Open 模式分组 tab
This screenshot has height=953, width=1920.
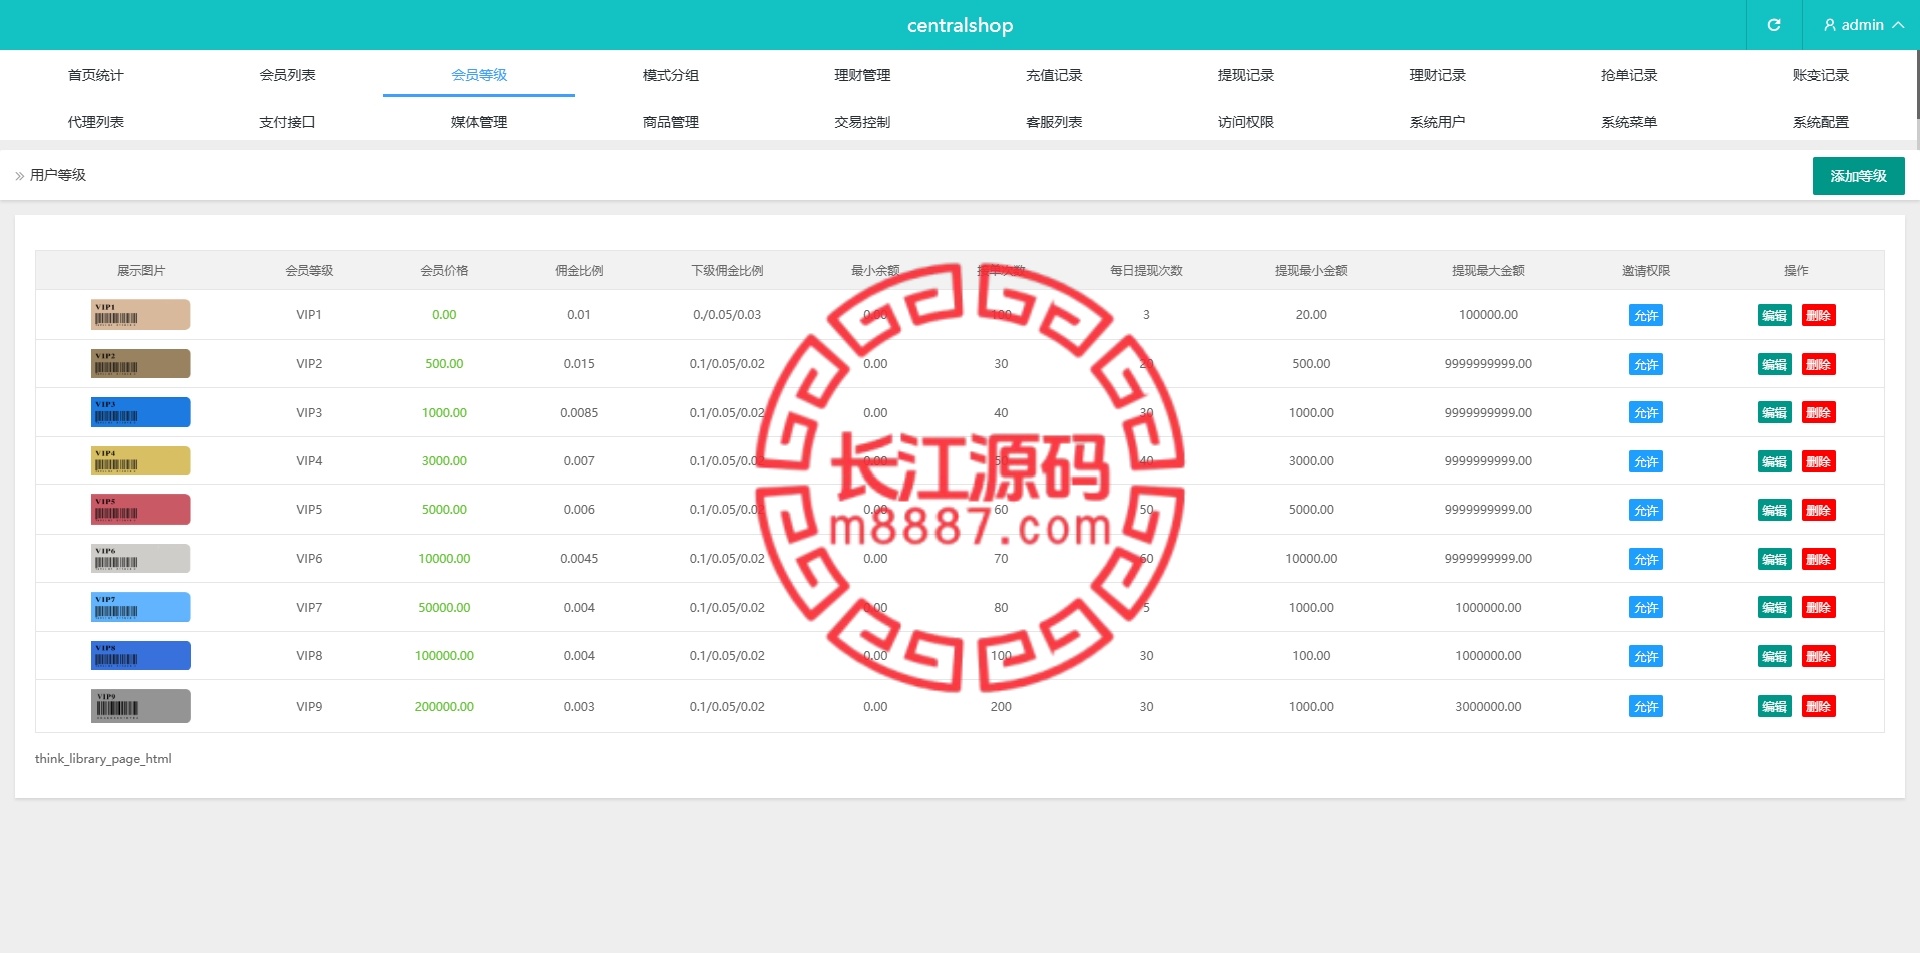pos(671,75)
